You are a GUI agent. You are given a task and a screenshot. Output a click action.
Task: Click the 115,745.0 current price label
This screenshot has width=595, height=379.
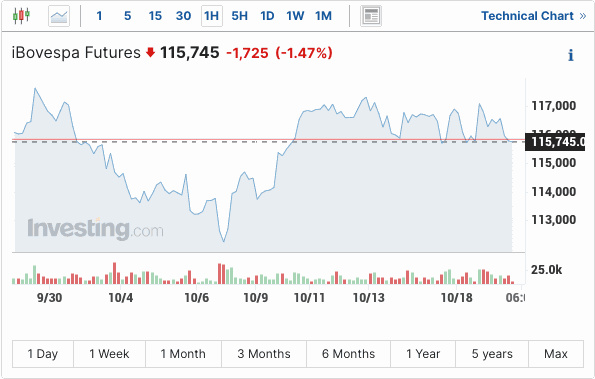(555, 142)
